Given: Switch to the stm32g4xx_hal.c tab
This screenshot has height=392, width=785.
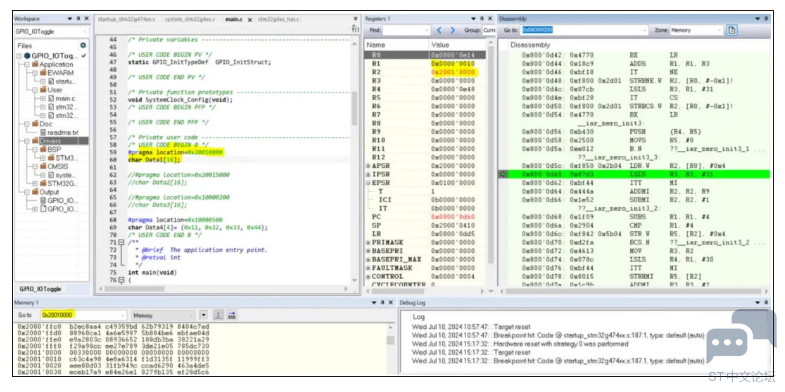Looking at the screenshot, I should pyautogui.click(x=278, y=19).
